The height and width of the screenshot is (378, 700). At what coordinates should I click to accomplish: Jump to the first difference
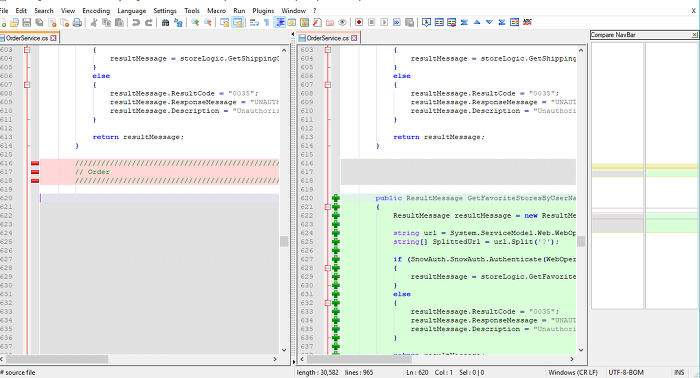click(464, 22)
